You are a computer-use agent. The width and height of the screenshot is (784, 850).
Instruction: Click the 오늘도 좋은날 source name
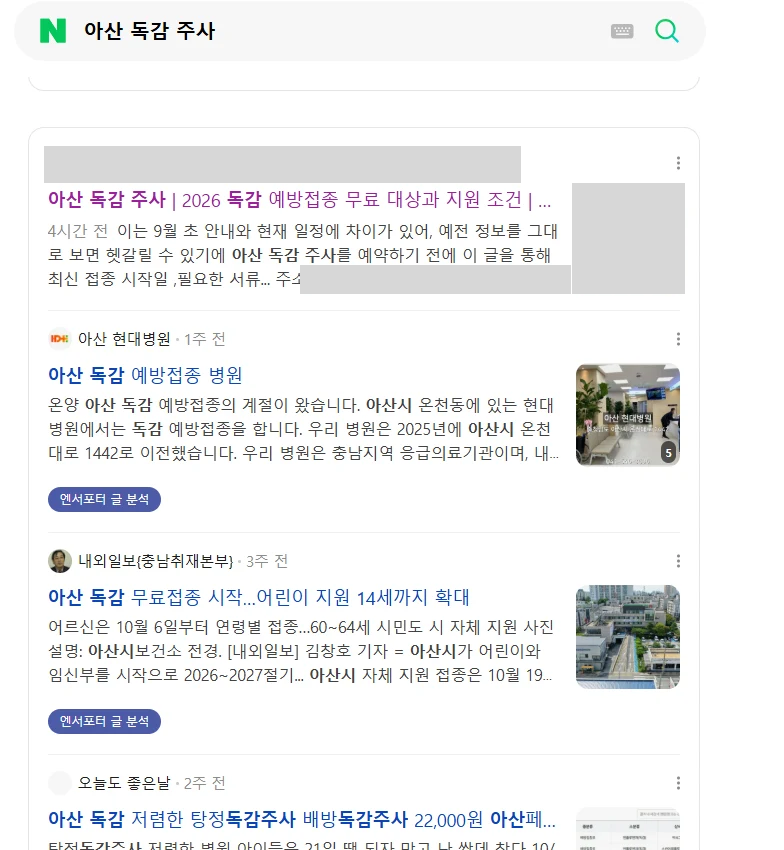pos(124,783)
